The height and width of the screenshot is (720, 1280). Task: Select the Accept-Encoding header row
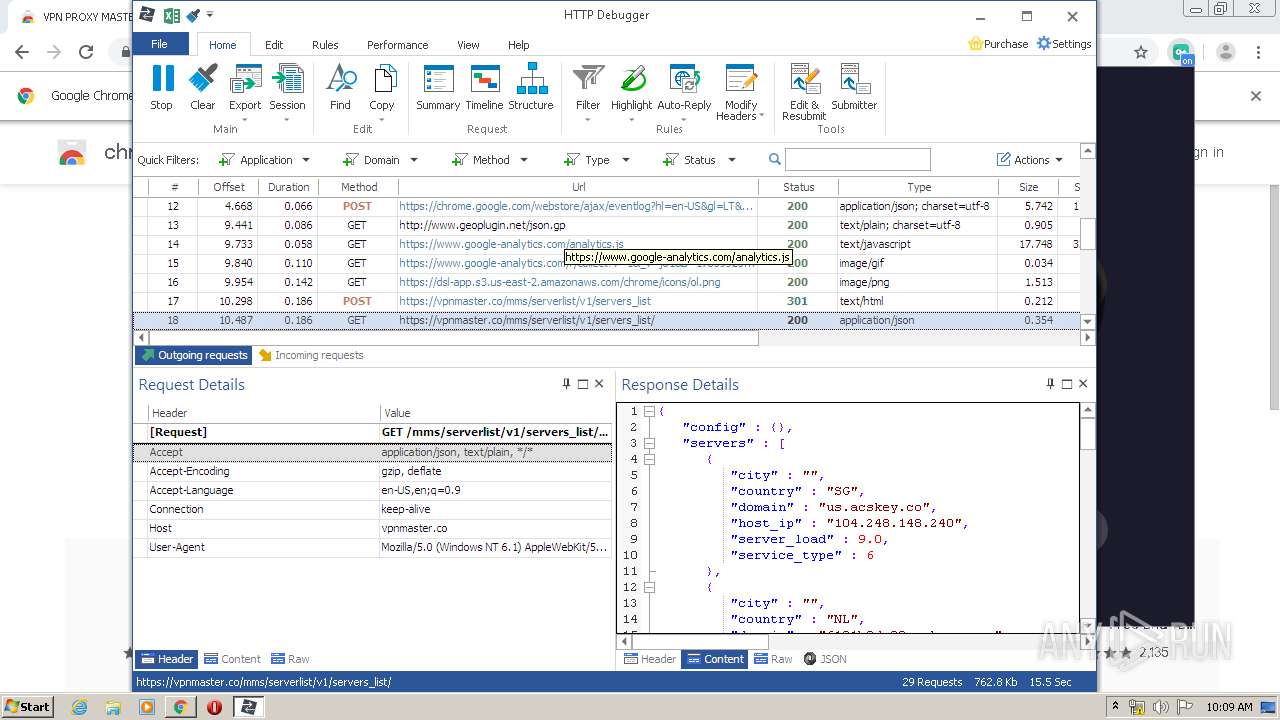pyautogui.click(x=372, y=472)
